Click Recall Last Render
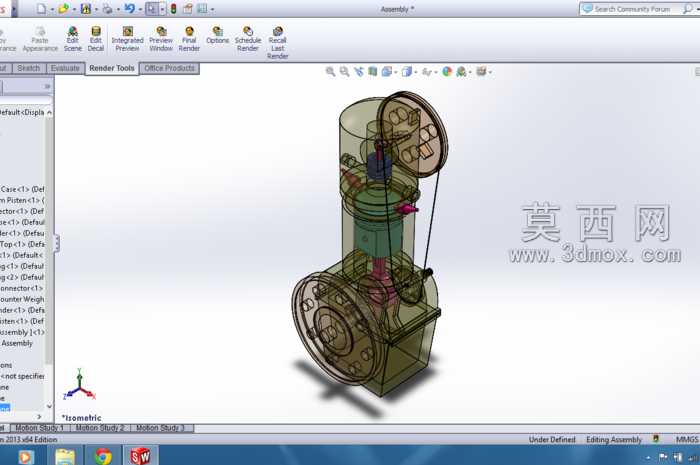Screen dimensions: 700x465 278,43
